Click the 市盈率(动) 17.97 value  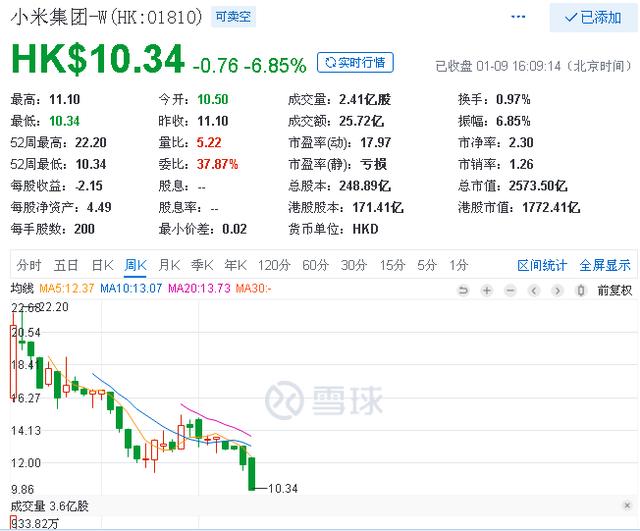click(376, 142)
